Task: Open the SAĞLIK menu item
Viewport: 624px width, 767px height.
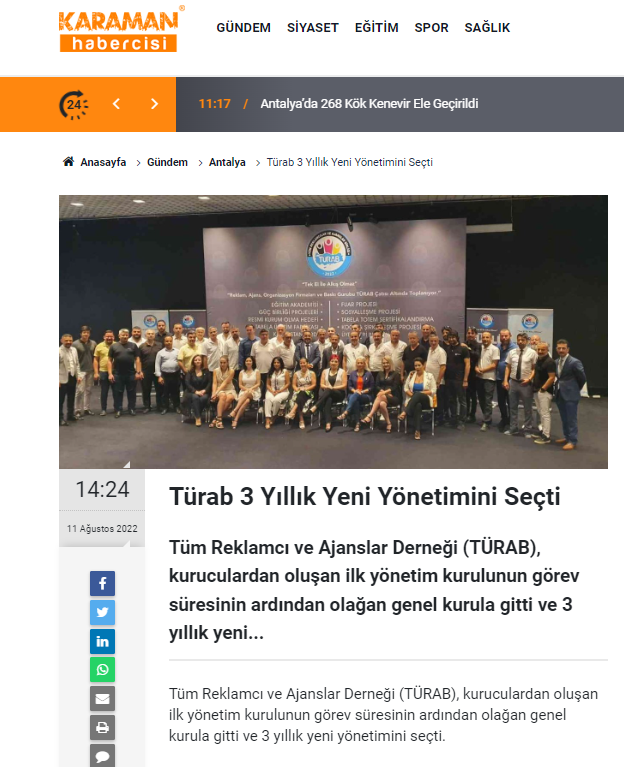Action: (x=487, y=28)
